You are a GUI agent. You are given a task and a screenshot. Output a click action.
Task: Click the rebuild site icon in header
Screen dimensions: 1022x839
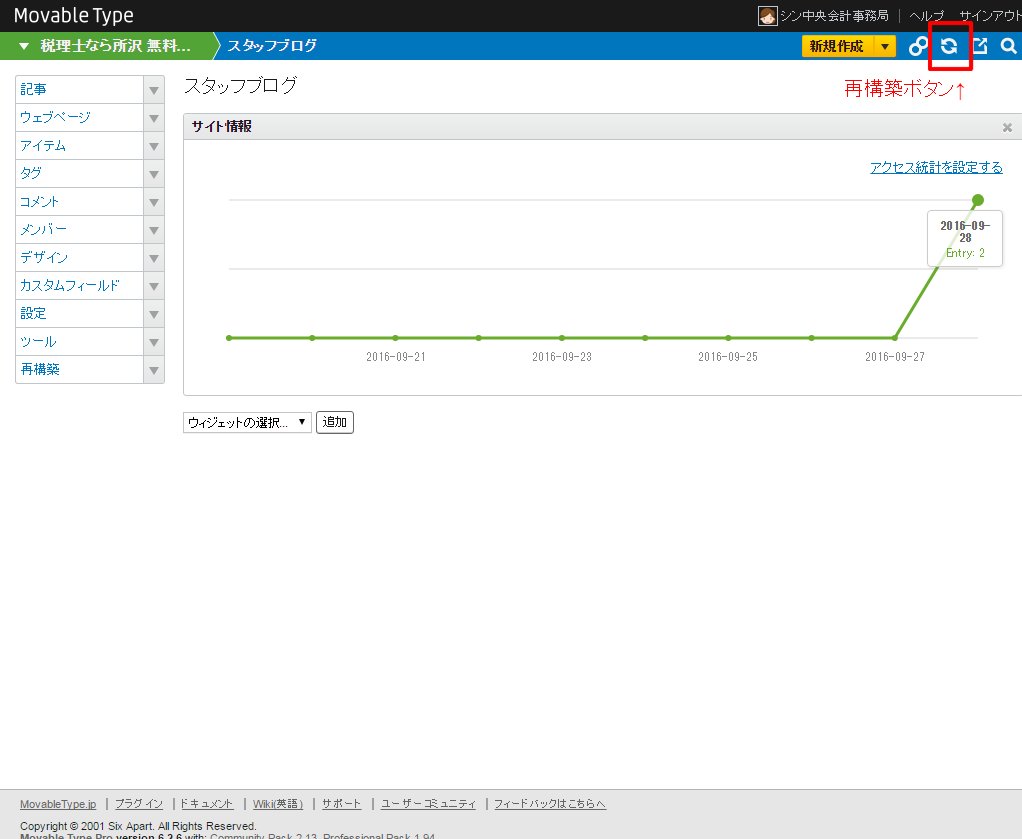(x=949, y=46)
